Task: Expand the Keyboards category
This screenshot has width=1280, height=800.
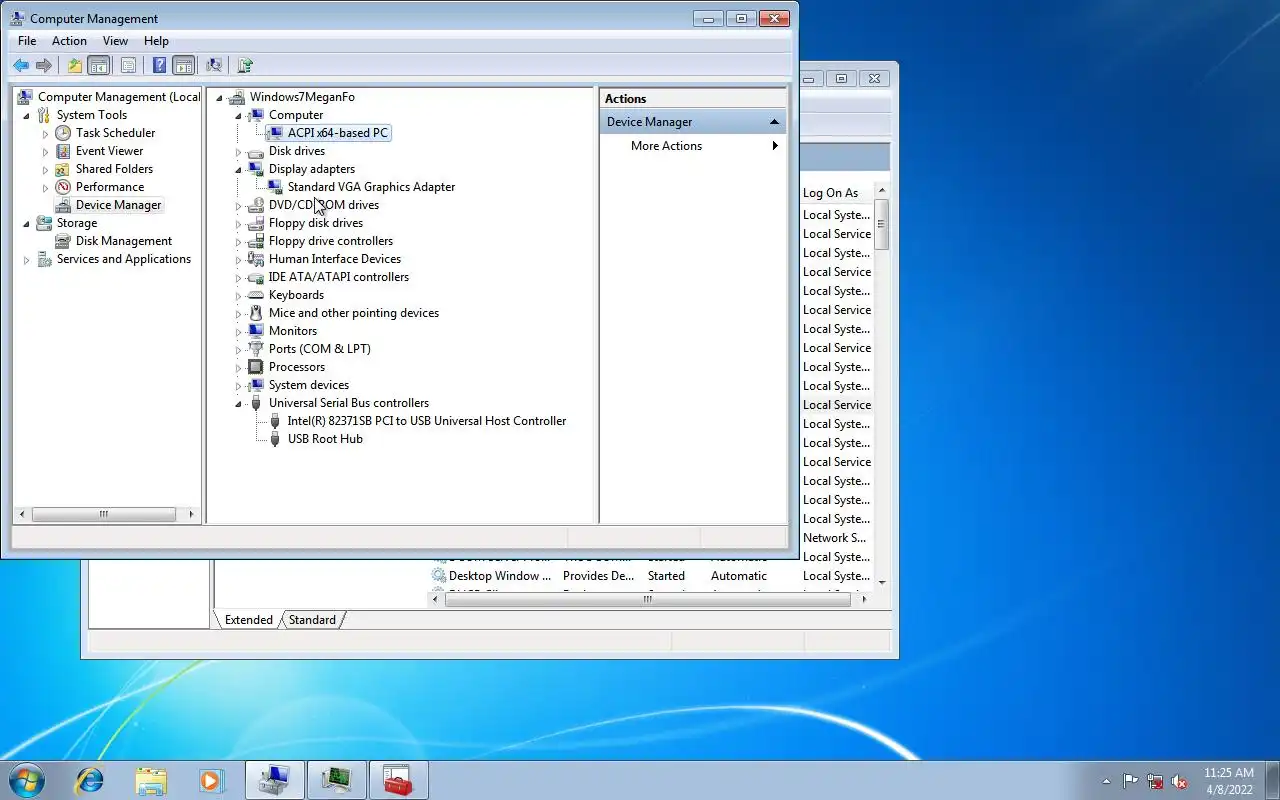Action: pyautogui.click(x=239, y=296)
